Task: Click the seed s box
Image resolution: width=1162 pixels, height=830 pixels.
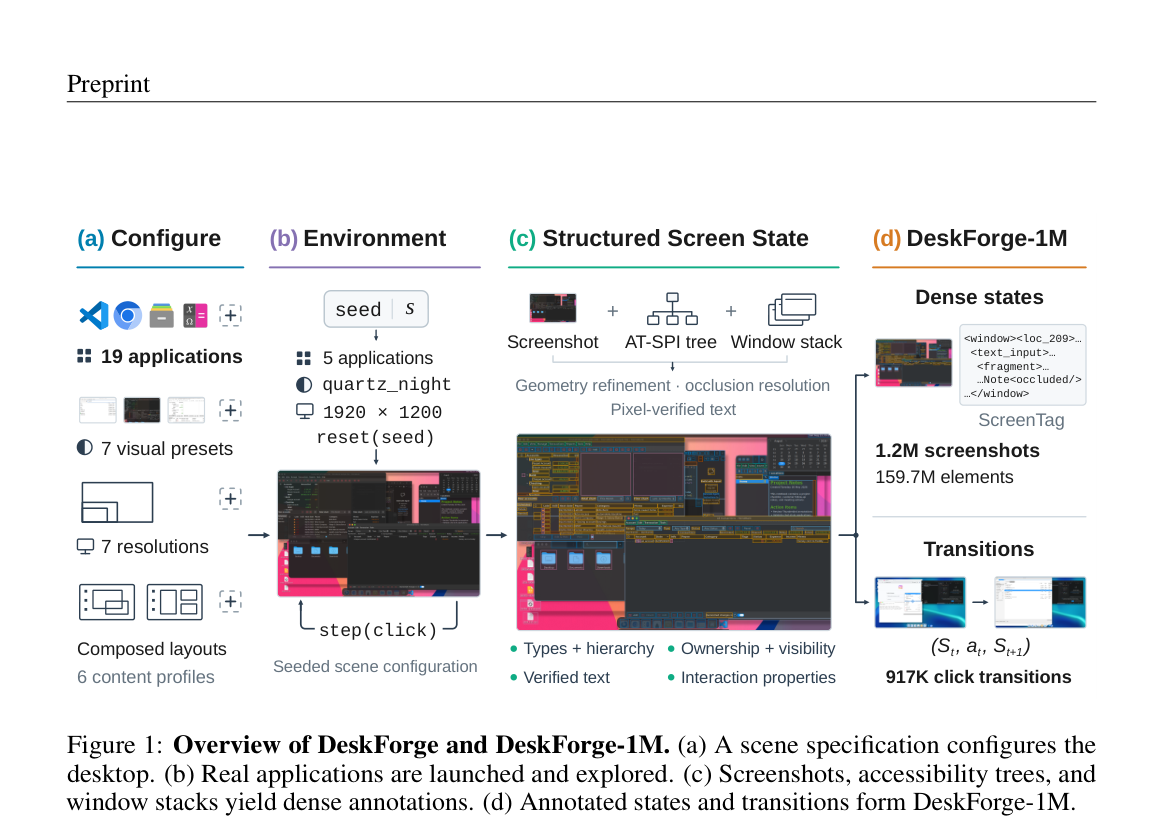Action: pyautogui.click(x=376, y=309)
